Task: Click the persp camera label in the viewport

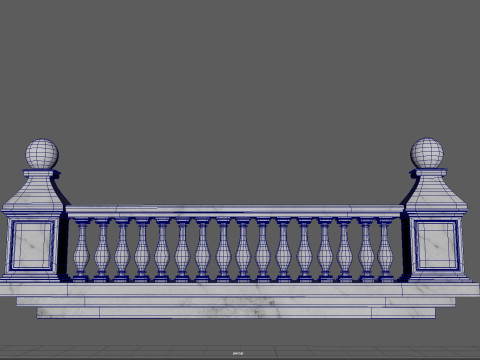Action: (x=238, y=353)
